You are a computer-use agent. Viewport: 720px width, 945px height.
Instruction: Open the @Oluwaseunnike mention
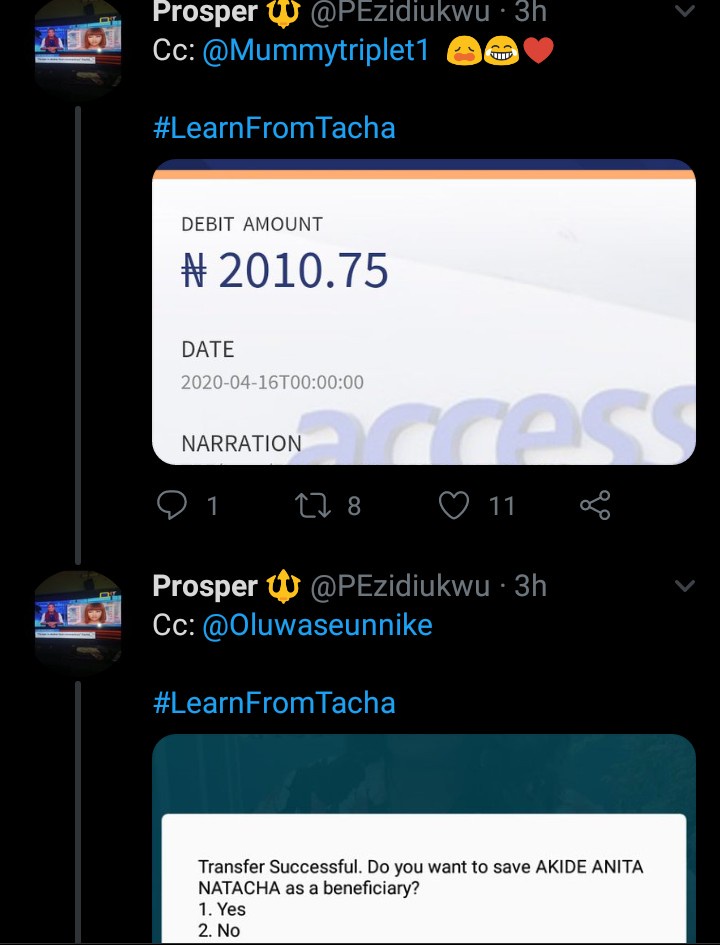[x=317, y=625]
